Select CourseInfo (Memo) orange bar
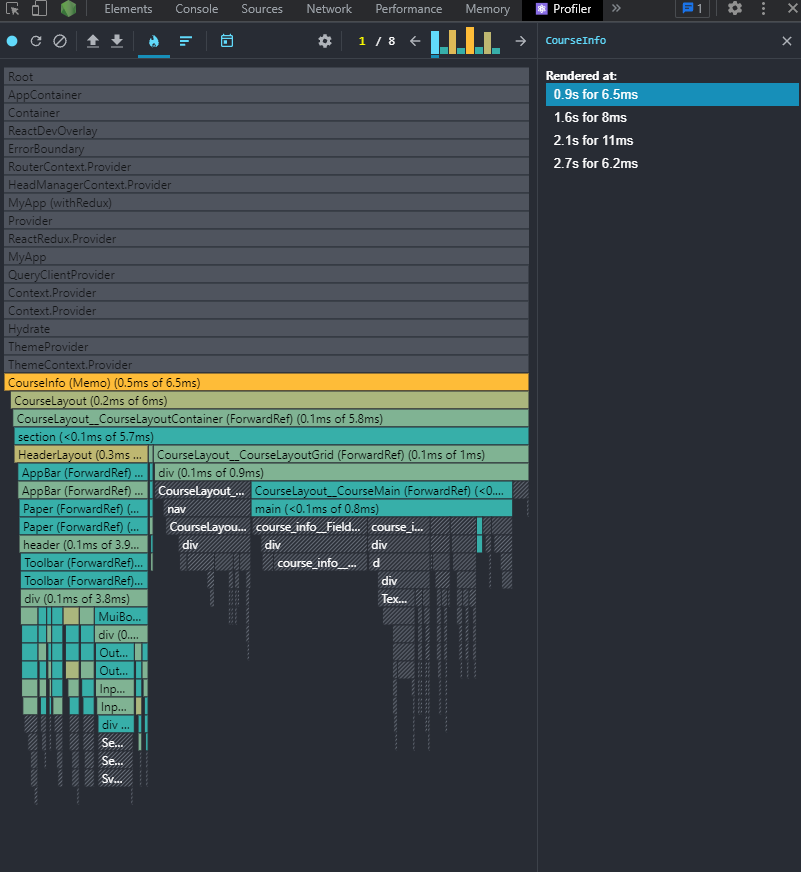This screenshot has width=801, height=872. click(x=266, y=383)
